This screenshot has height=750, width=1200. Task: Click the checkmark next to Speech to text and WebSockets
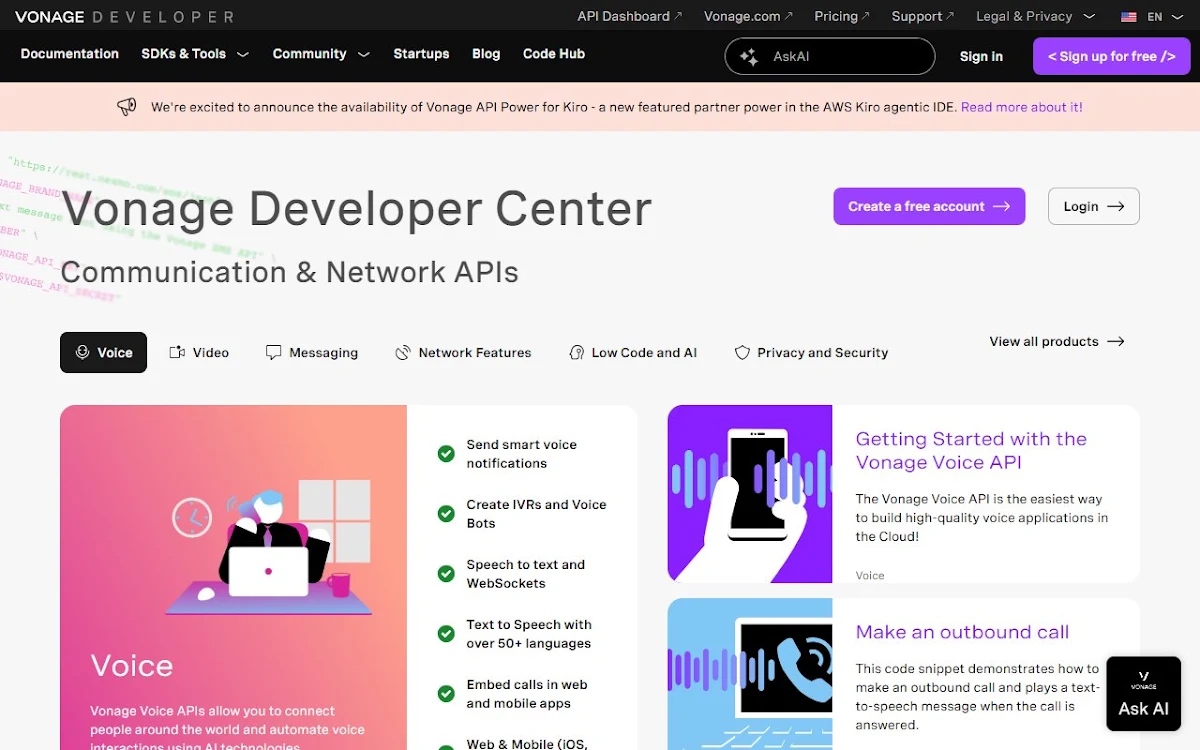(446, 574)
